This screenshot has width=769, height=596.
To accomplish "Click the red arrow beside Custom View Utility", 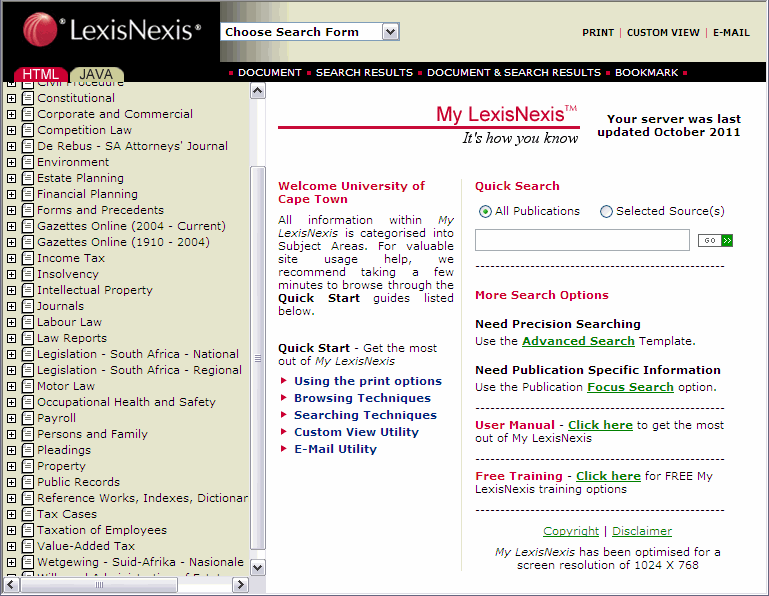I will click(283, 432).
